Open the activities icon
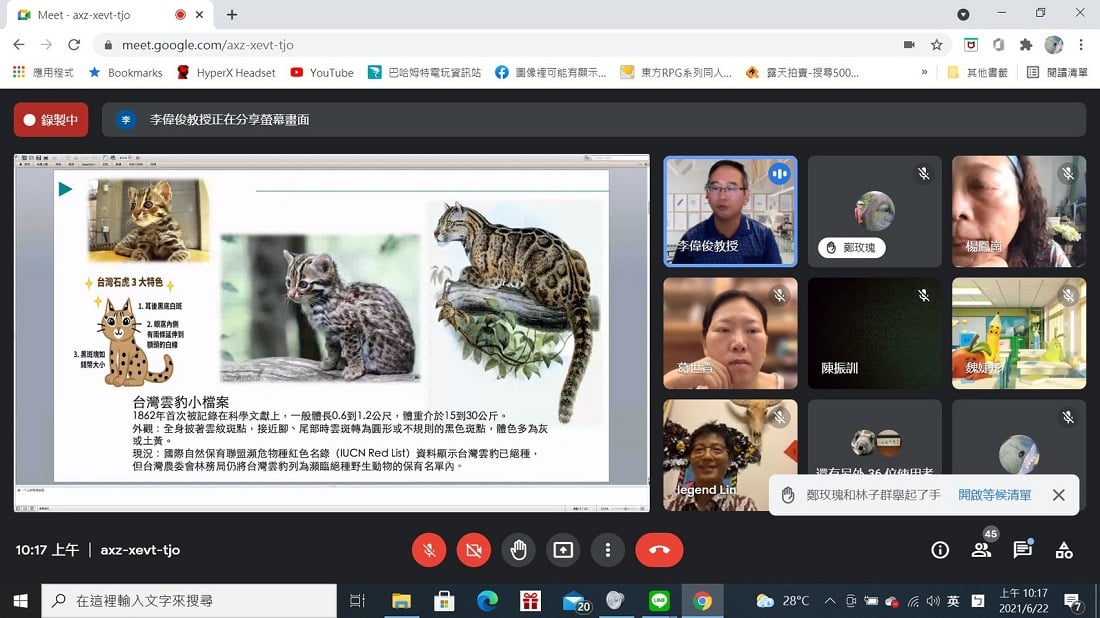 pos(1064,551)
